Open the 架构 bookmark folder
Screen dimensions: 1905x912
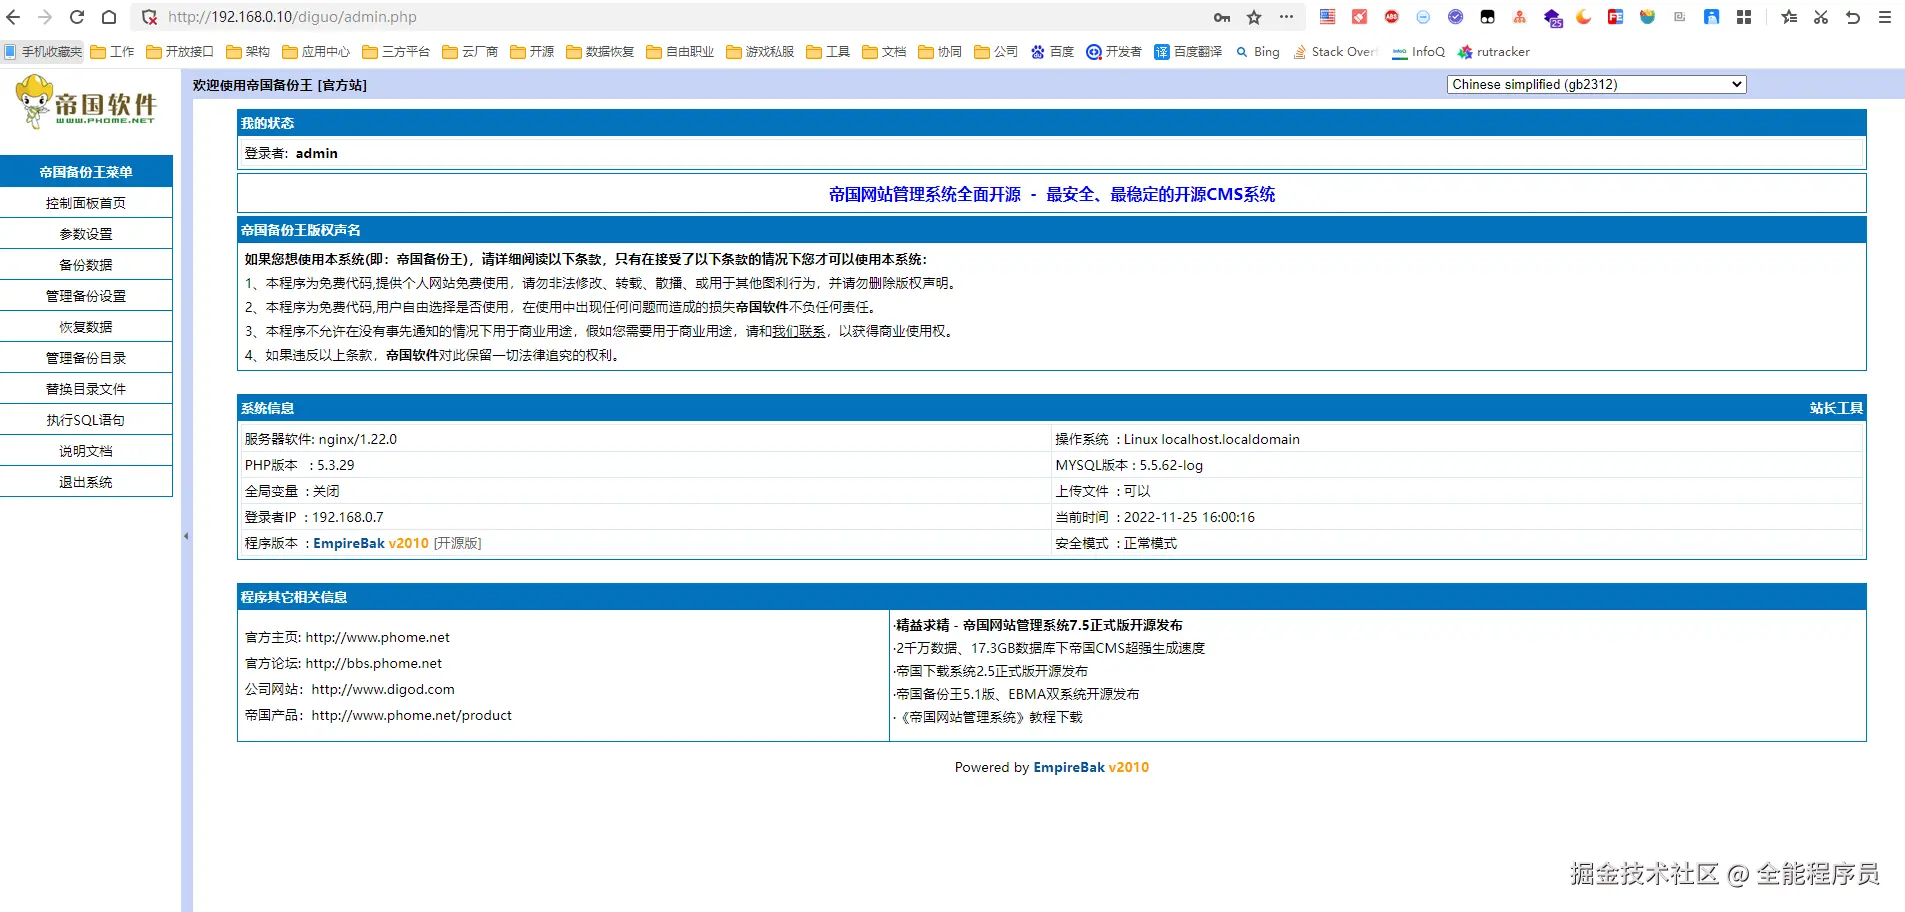pos(248,52)
